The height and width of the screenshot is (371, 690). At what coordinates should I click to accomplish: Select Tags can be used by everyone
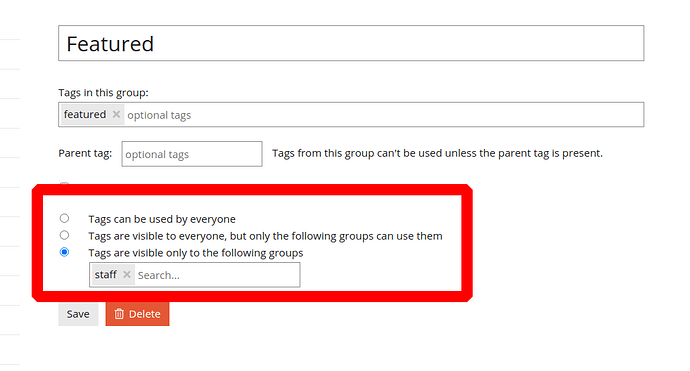64,218
